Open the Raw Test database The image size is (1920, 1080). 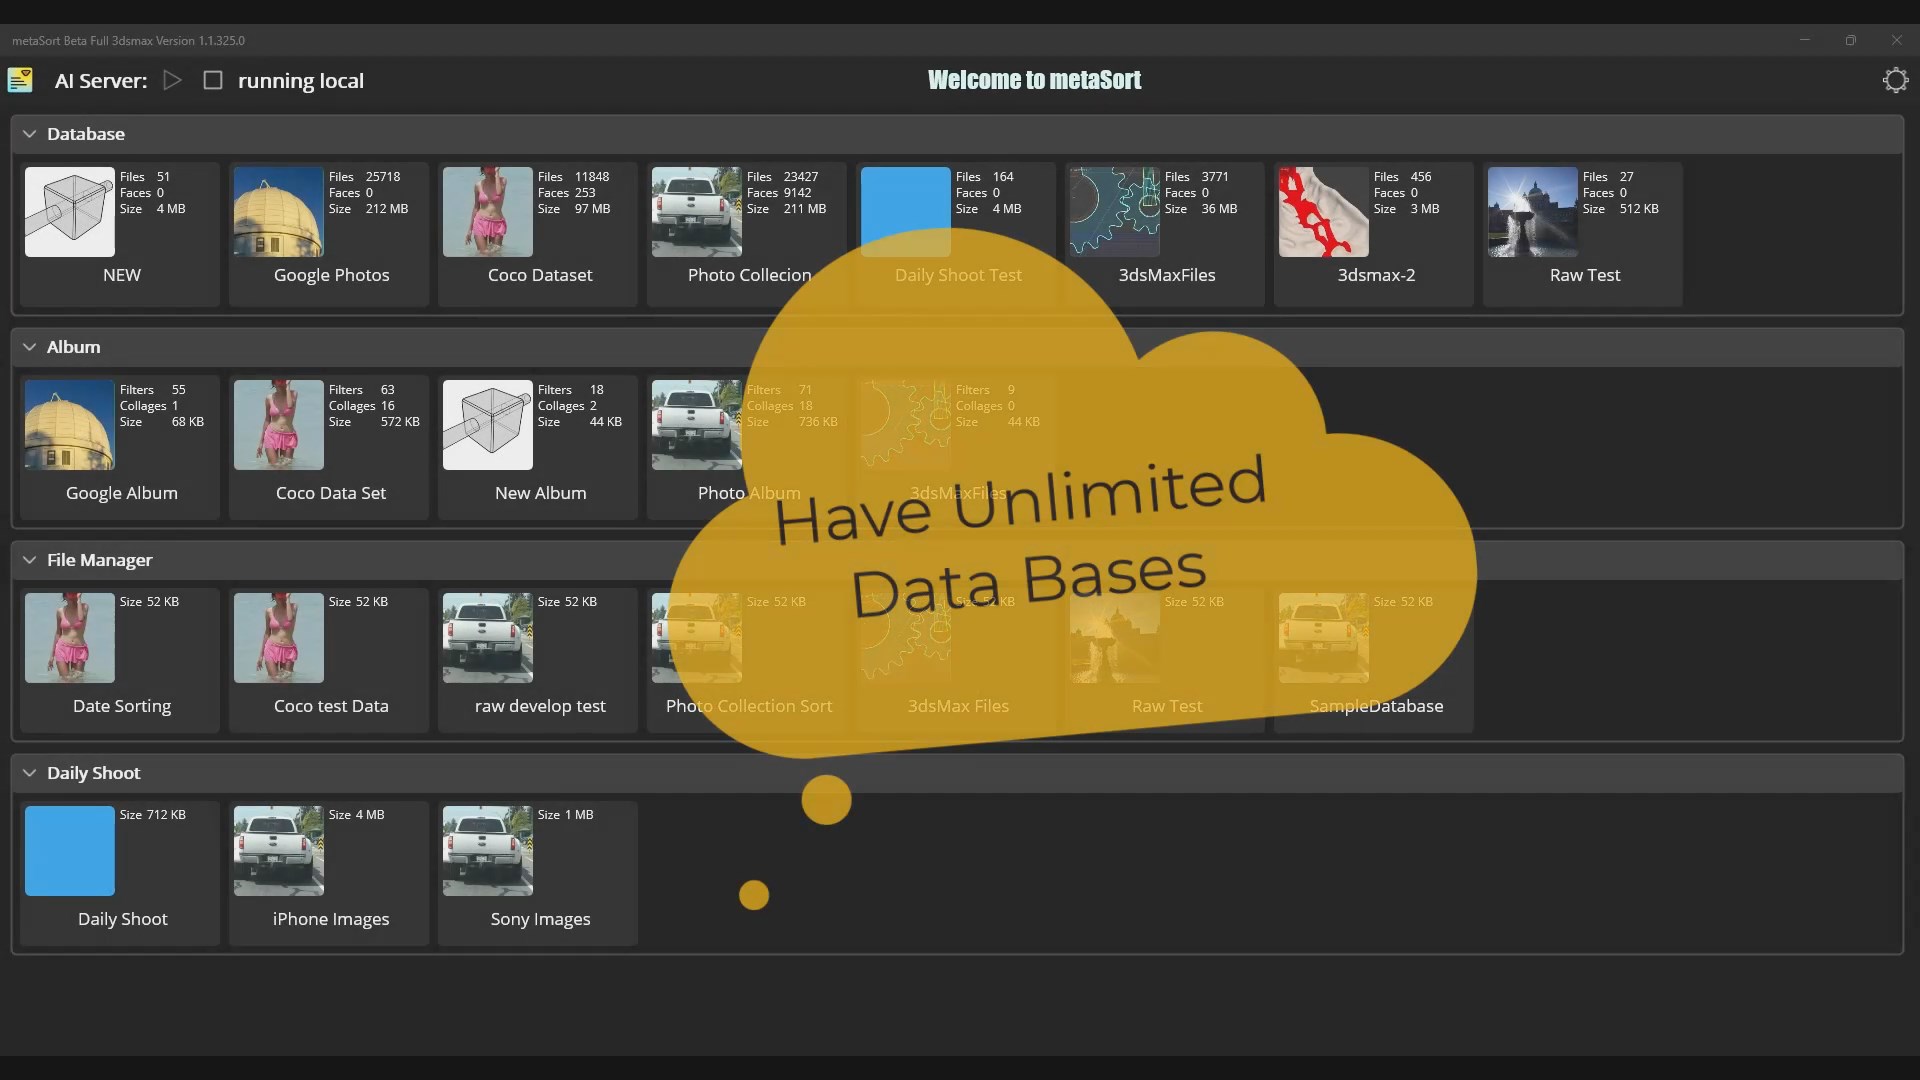point(1533,212)
